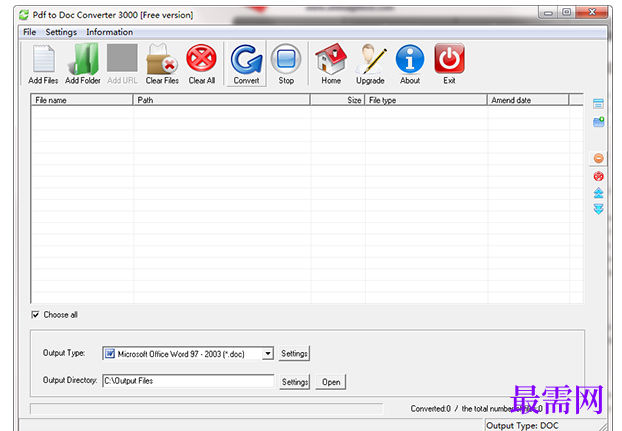The width and height of the screenshot is (622, 431).
Task: Expand the Output Type dropdown arrow
Action: 268,353
